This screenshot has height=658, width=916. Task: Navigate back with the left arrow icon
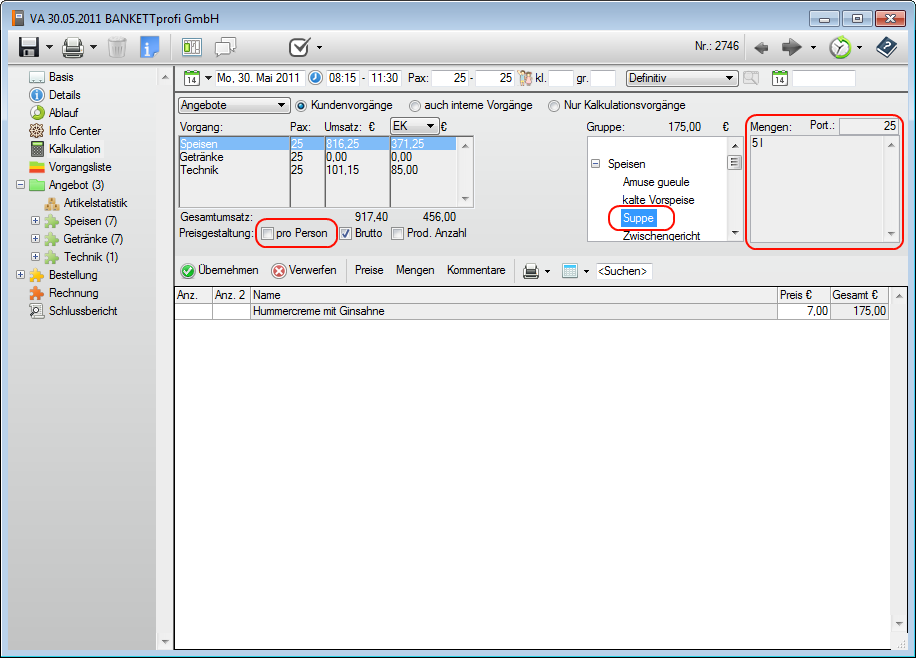(x=761, y=47)
